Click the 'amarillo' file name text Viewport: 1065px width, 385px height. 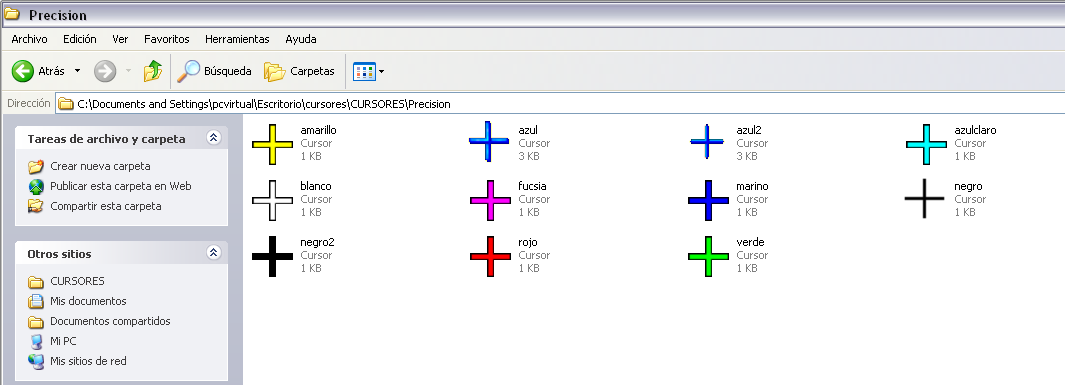click(318, 130)
